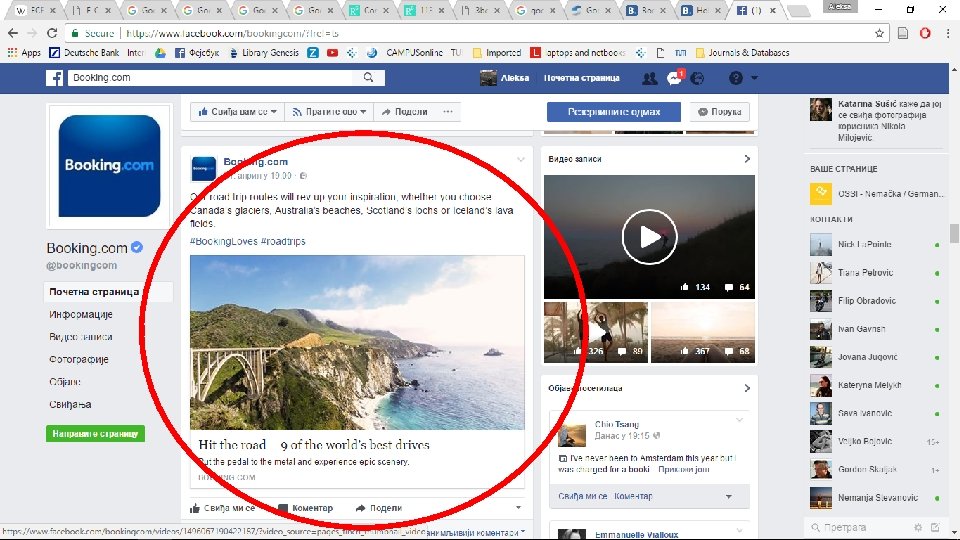Select Videos tab in left menu

point(80,337)
